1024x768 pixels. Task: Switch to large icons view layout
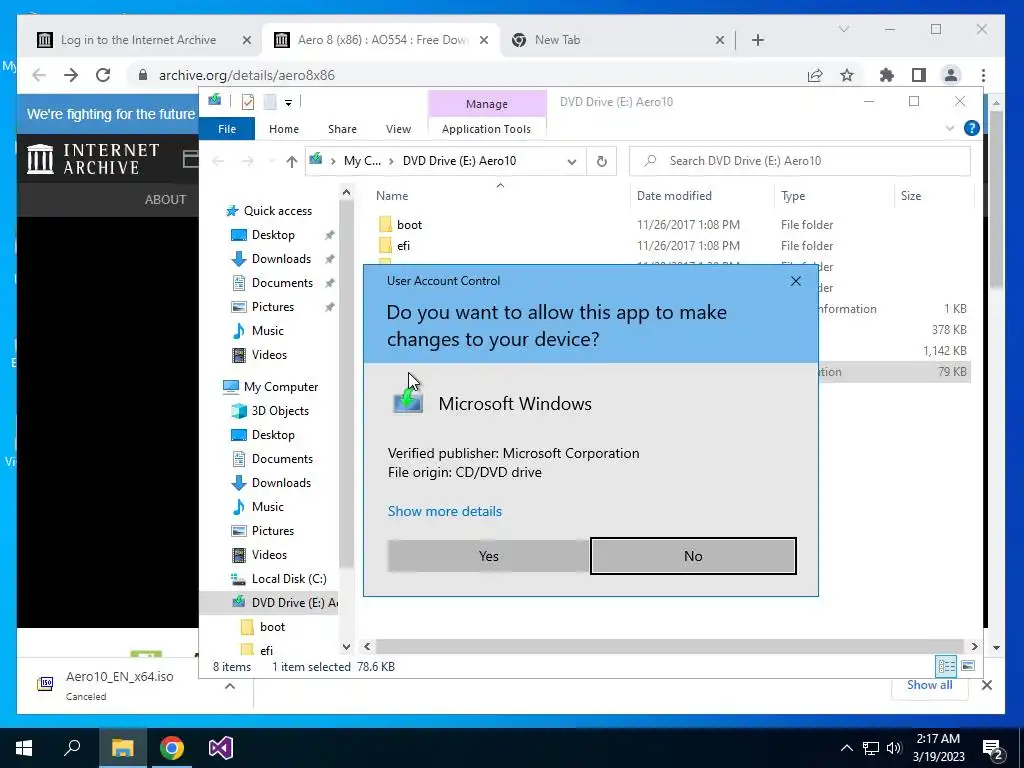pos(968,665)
